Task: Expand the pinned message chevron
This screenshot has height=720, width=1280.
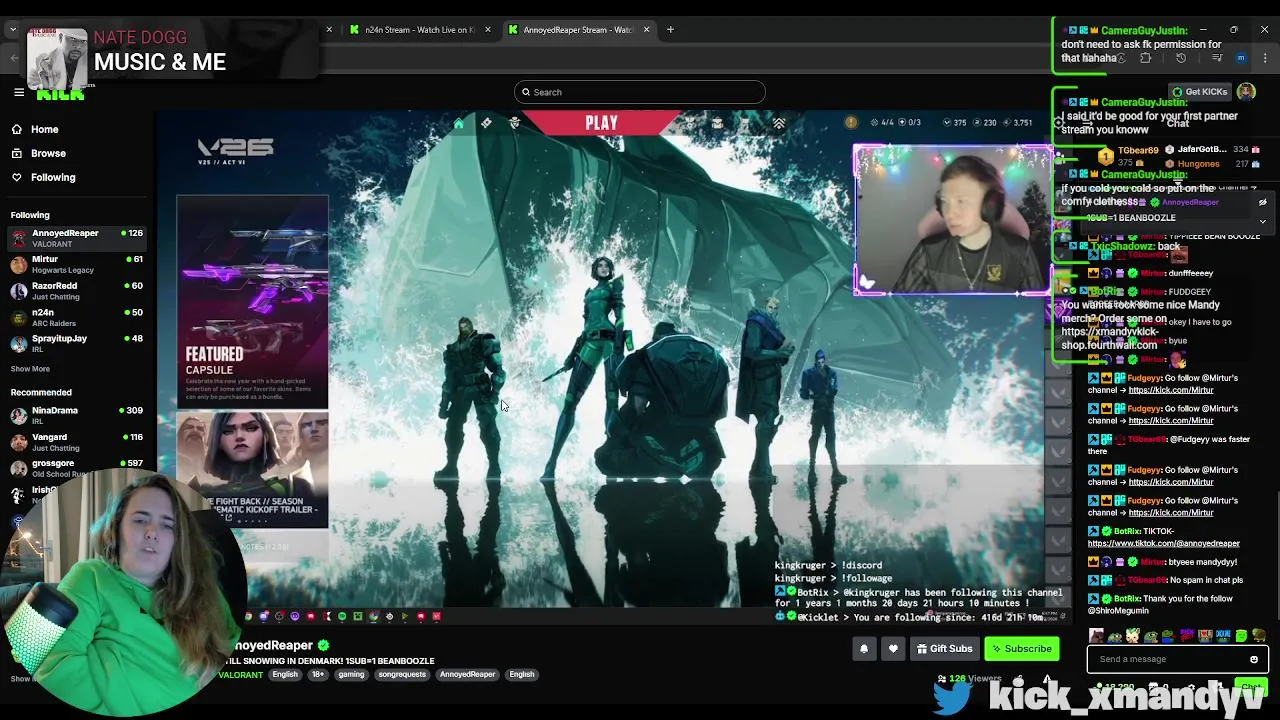Action: coord(1262,221)
